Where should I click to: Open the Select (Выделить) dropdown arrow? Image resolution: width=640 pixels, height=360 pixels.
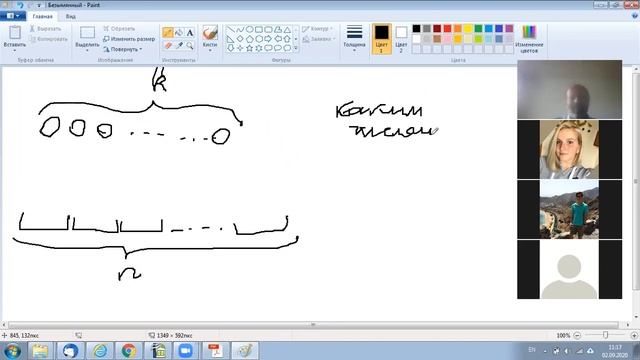click(x=87, y=51)
